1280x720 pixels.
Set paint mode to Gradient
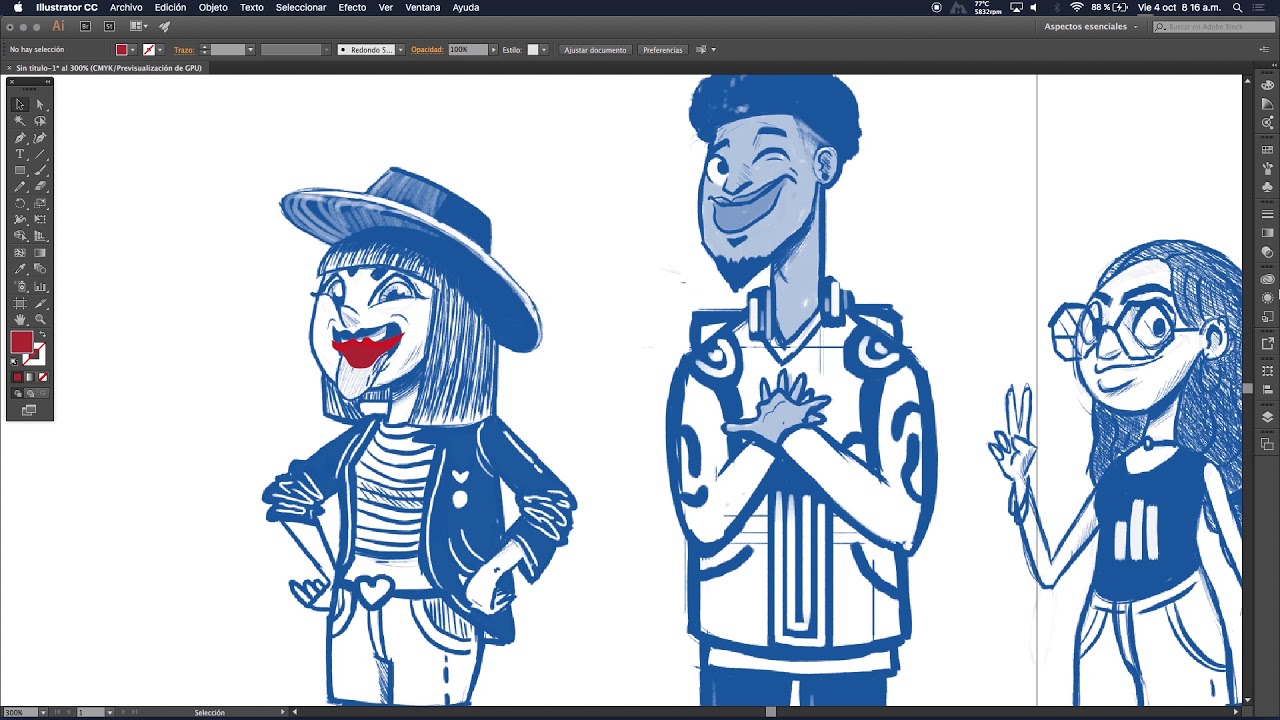point(29,377)
